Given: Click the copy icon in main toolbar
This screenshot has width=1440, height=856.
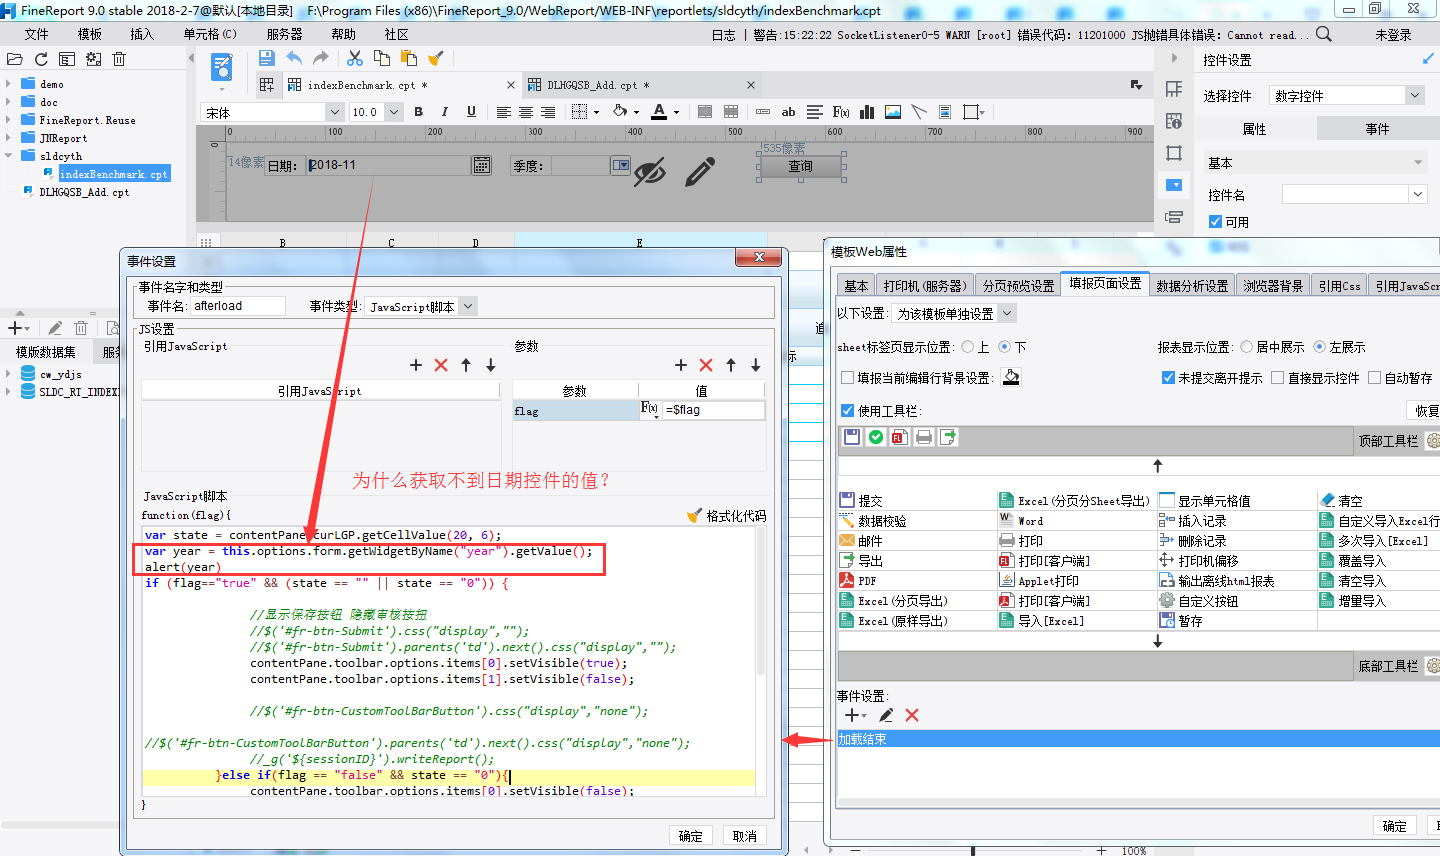Looking at the screenshot, I should 382,58.
